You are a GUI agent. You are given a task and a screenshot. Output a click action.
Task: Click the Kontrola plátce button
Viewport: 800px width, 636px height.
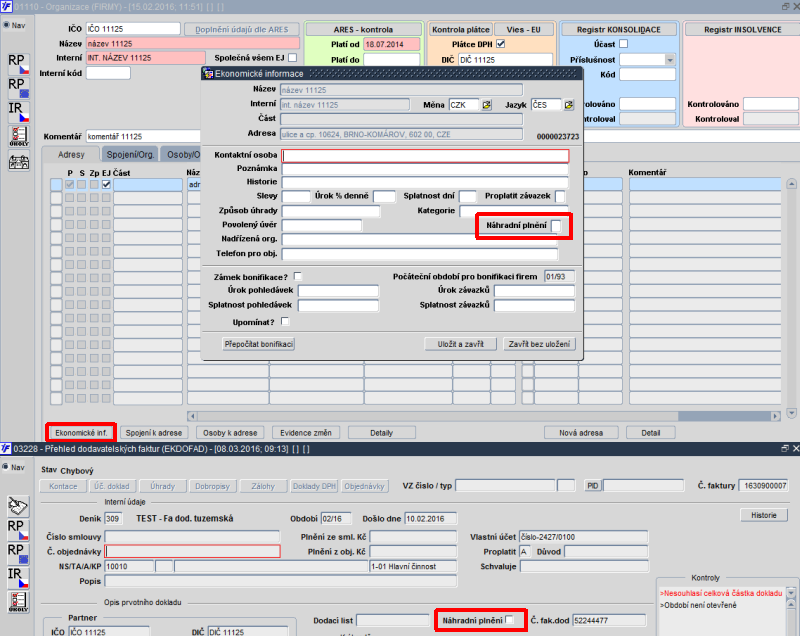pos(460,30)
